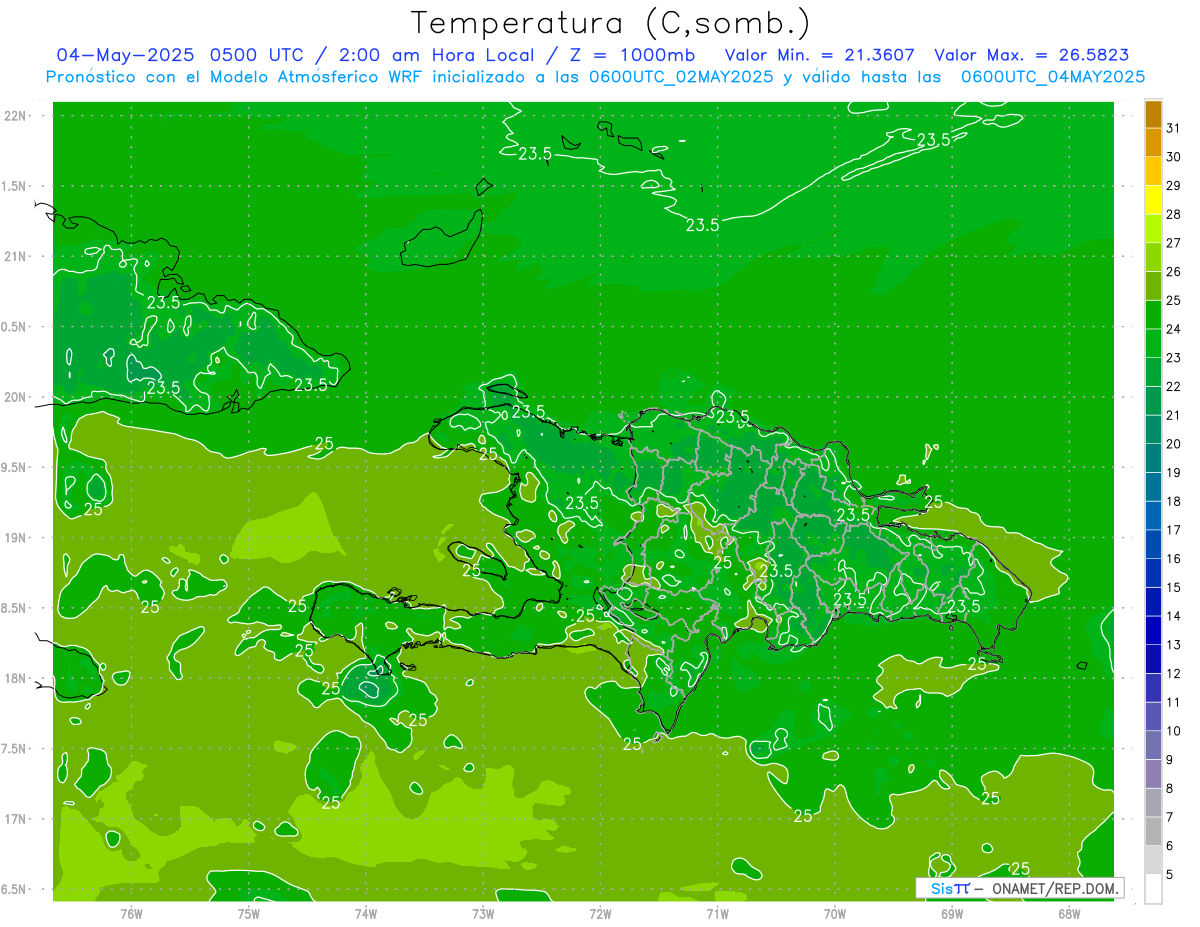Pick the teal swatch between 19 and 20
Viewport: 1200px width, 927px height.
[1153, 459]
